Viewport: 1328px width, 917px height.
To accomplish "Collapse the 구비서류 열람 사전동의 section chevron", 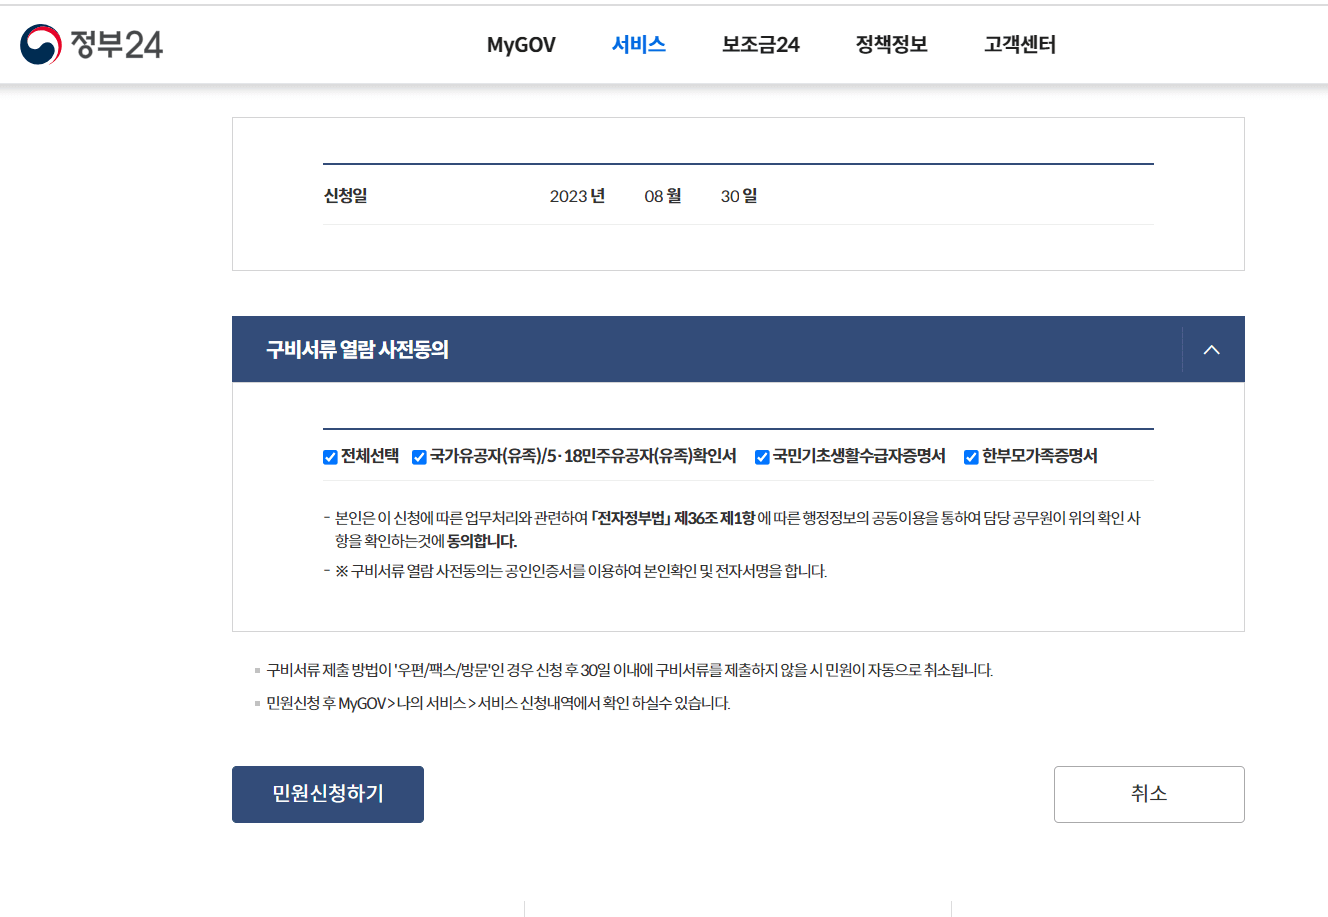I will tap(1211, 350).
